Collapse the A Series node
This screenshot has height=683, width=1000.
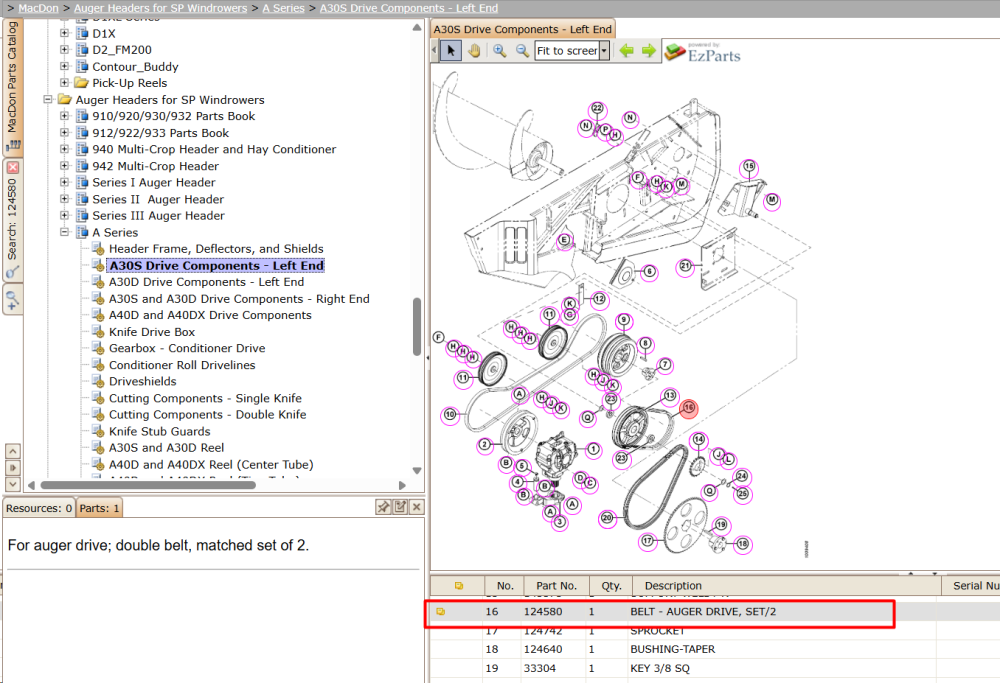pos(64,232)
